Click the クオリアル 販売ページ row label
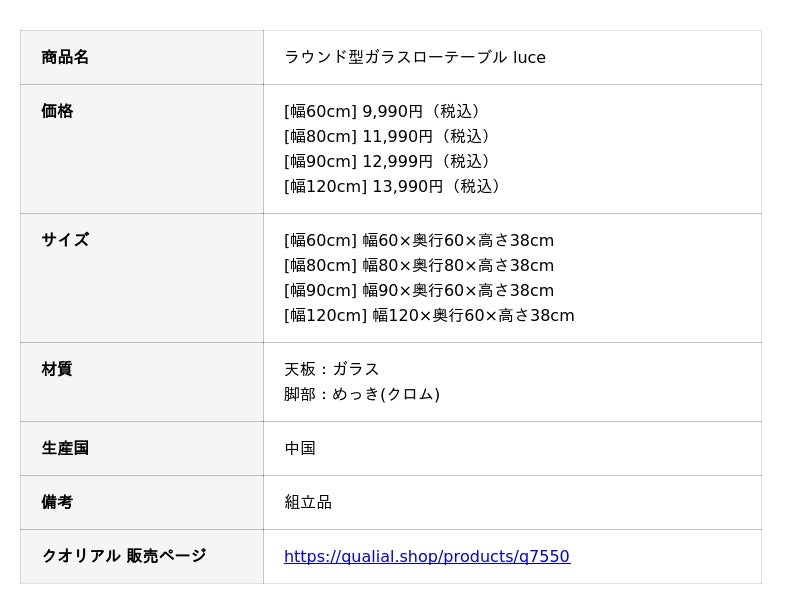The height and width of the screenshot is (614, 800). (124, 556)
